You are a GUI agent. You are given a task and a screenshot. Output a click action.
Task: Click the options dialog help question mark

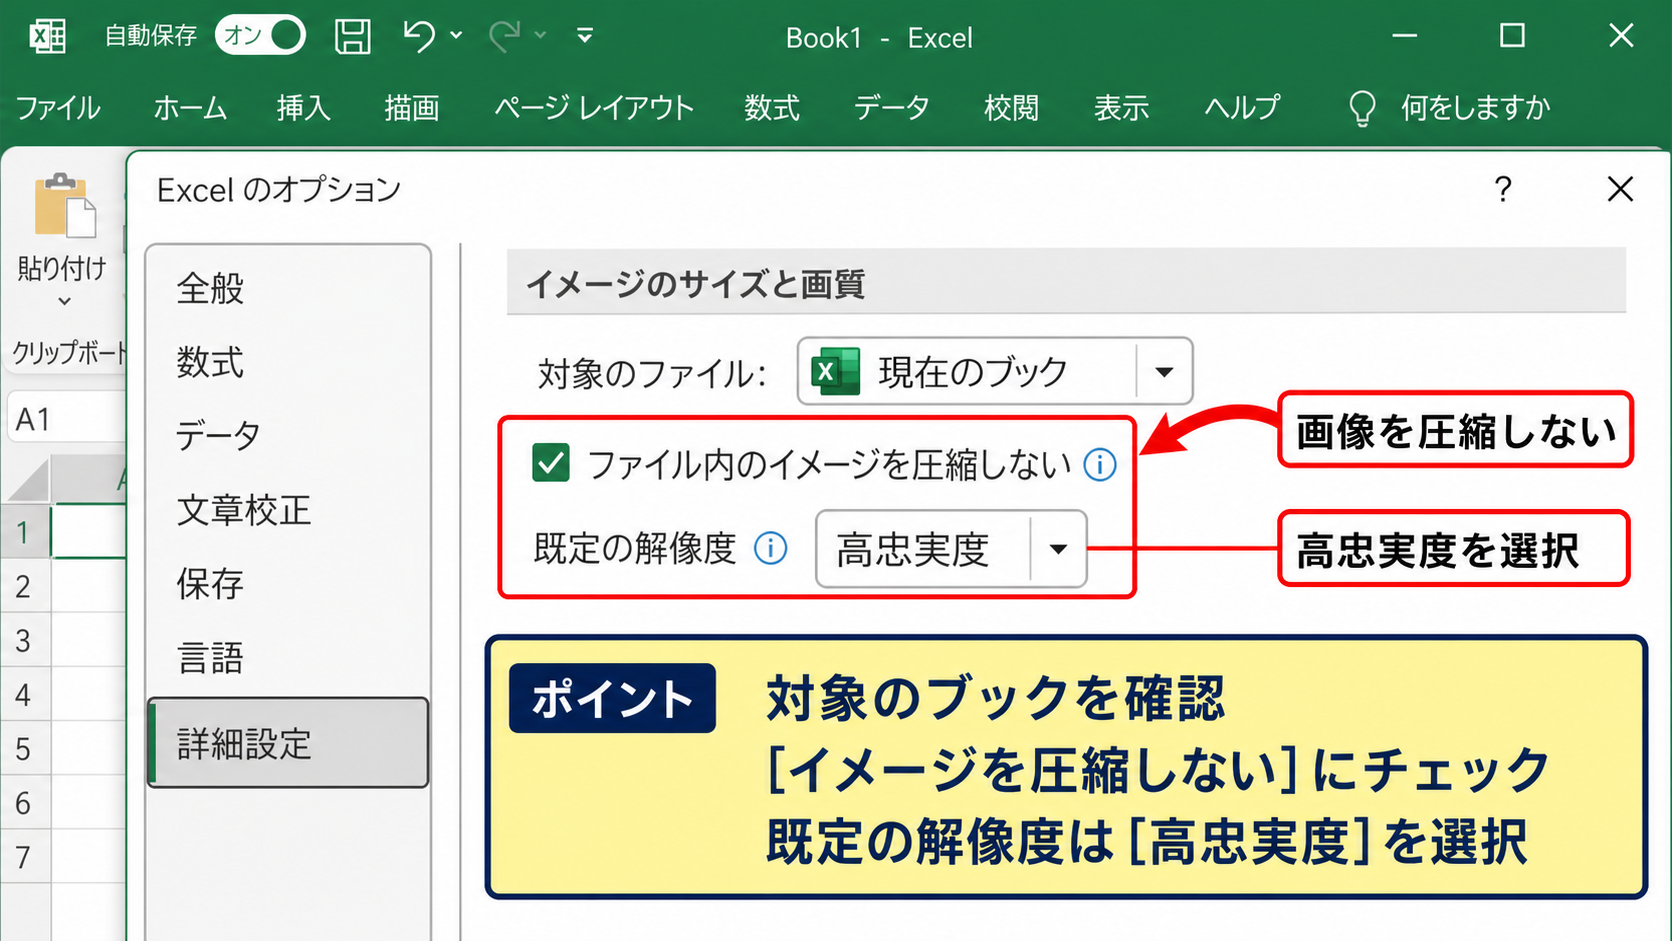coord(1502,189)
